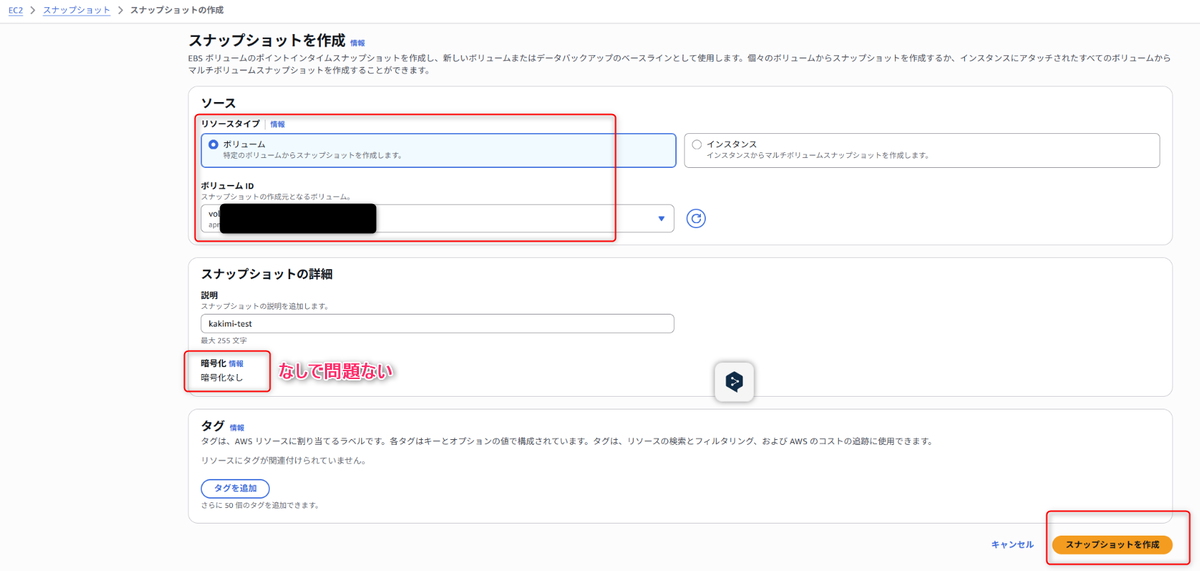Select the インスタンス resource type radio
The width and height of the screenshot is (1200, 571).
click(697, 145)
